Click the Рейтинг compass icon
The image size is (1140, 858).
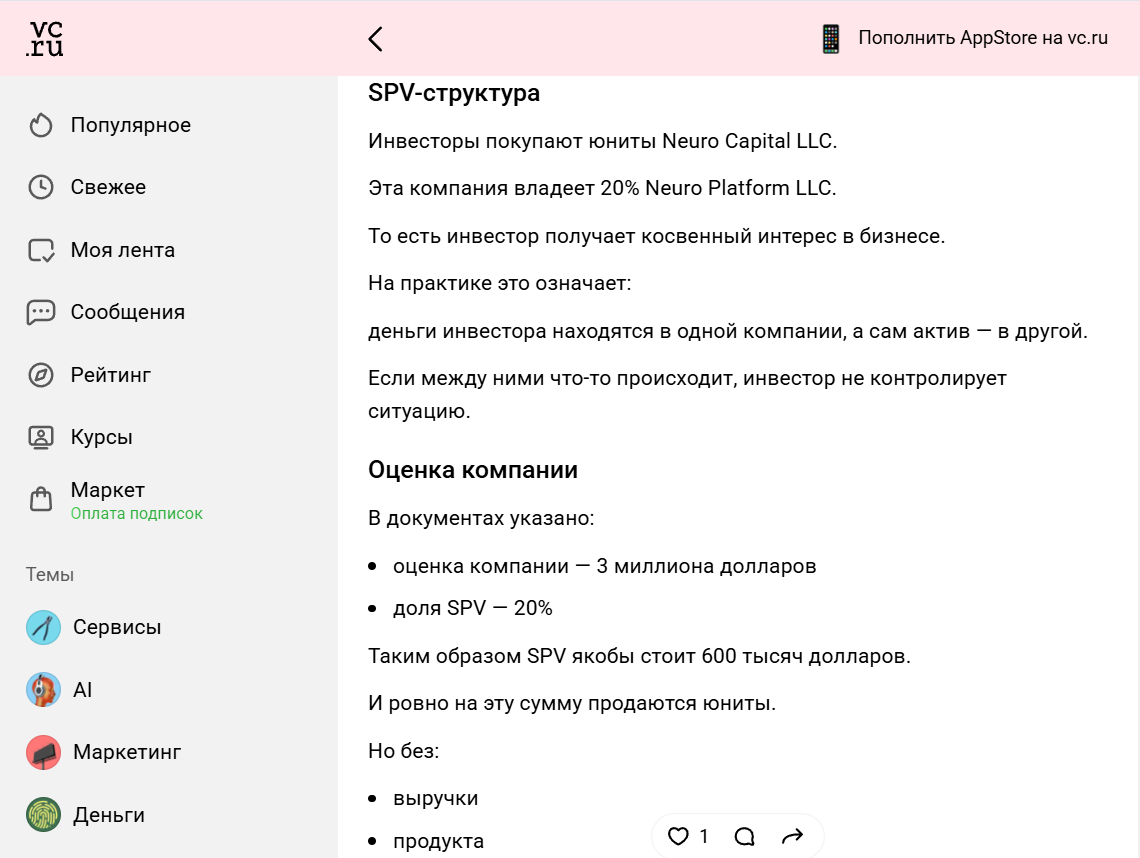point(40,375)
